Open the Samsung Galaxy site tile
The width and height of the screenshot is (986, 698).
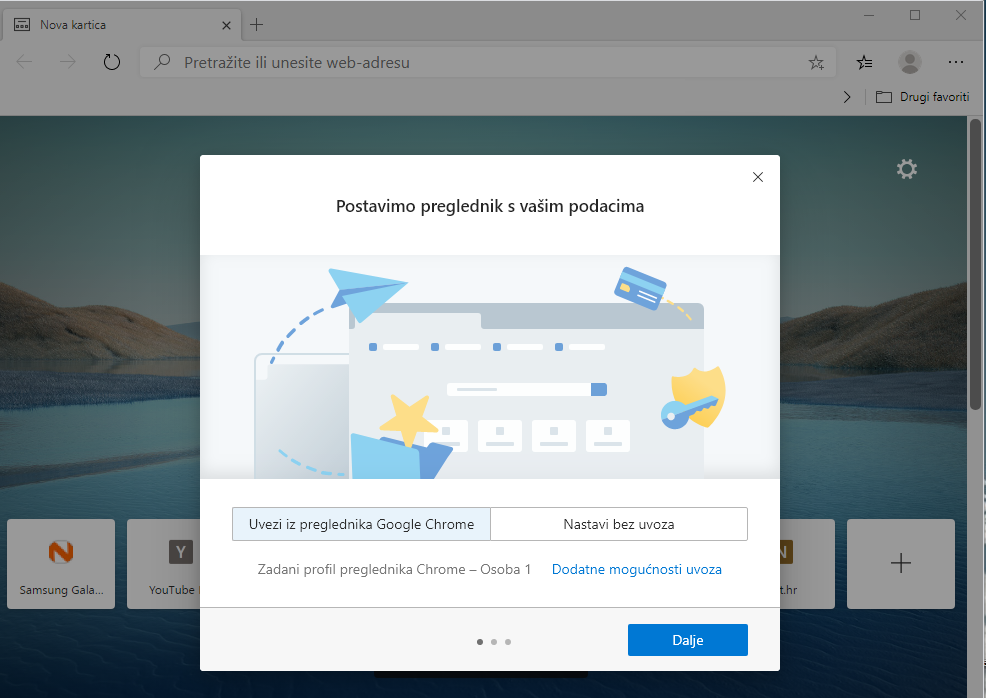[62, 564]
